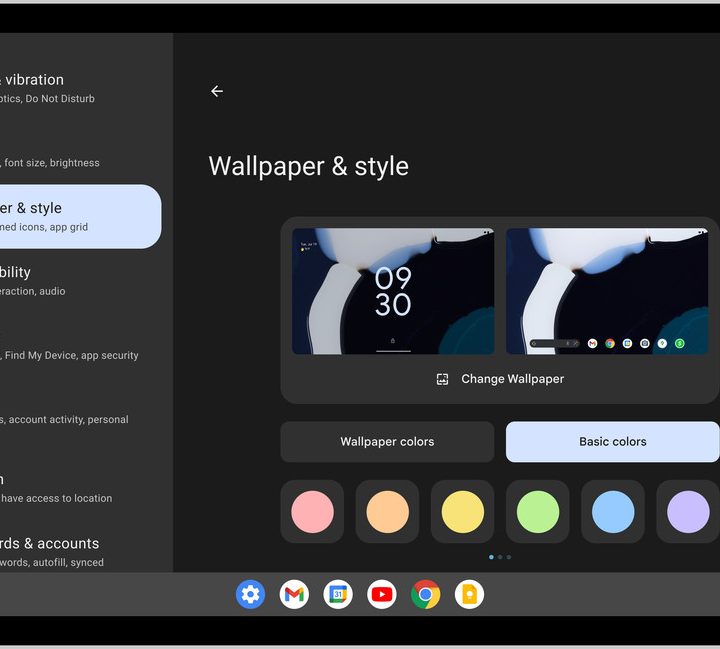Click the back arrow icon
The width and height of the screenshot is (720, 649).
point(217,91)
